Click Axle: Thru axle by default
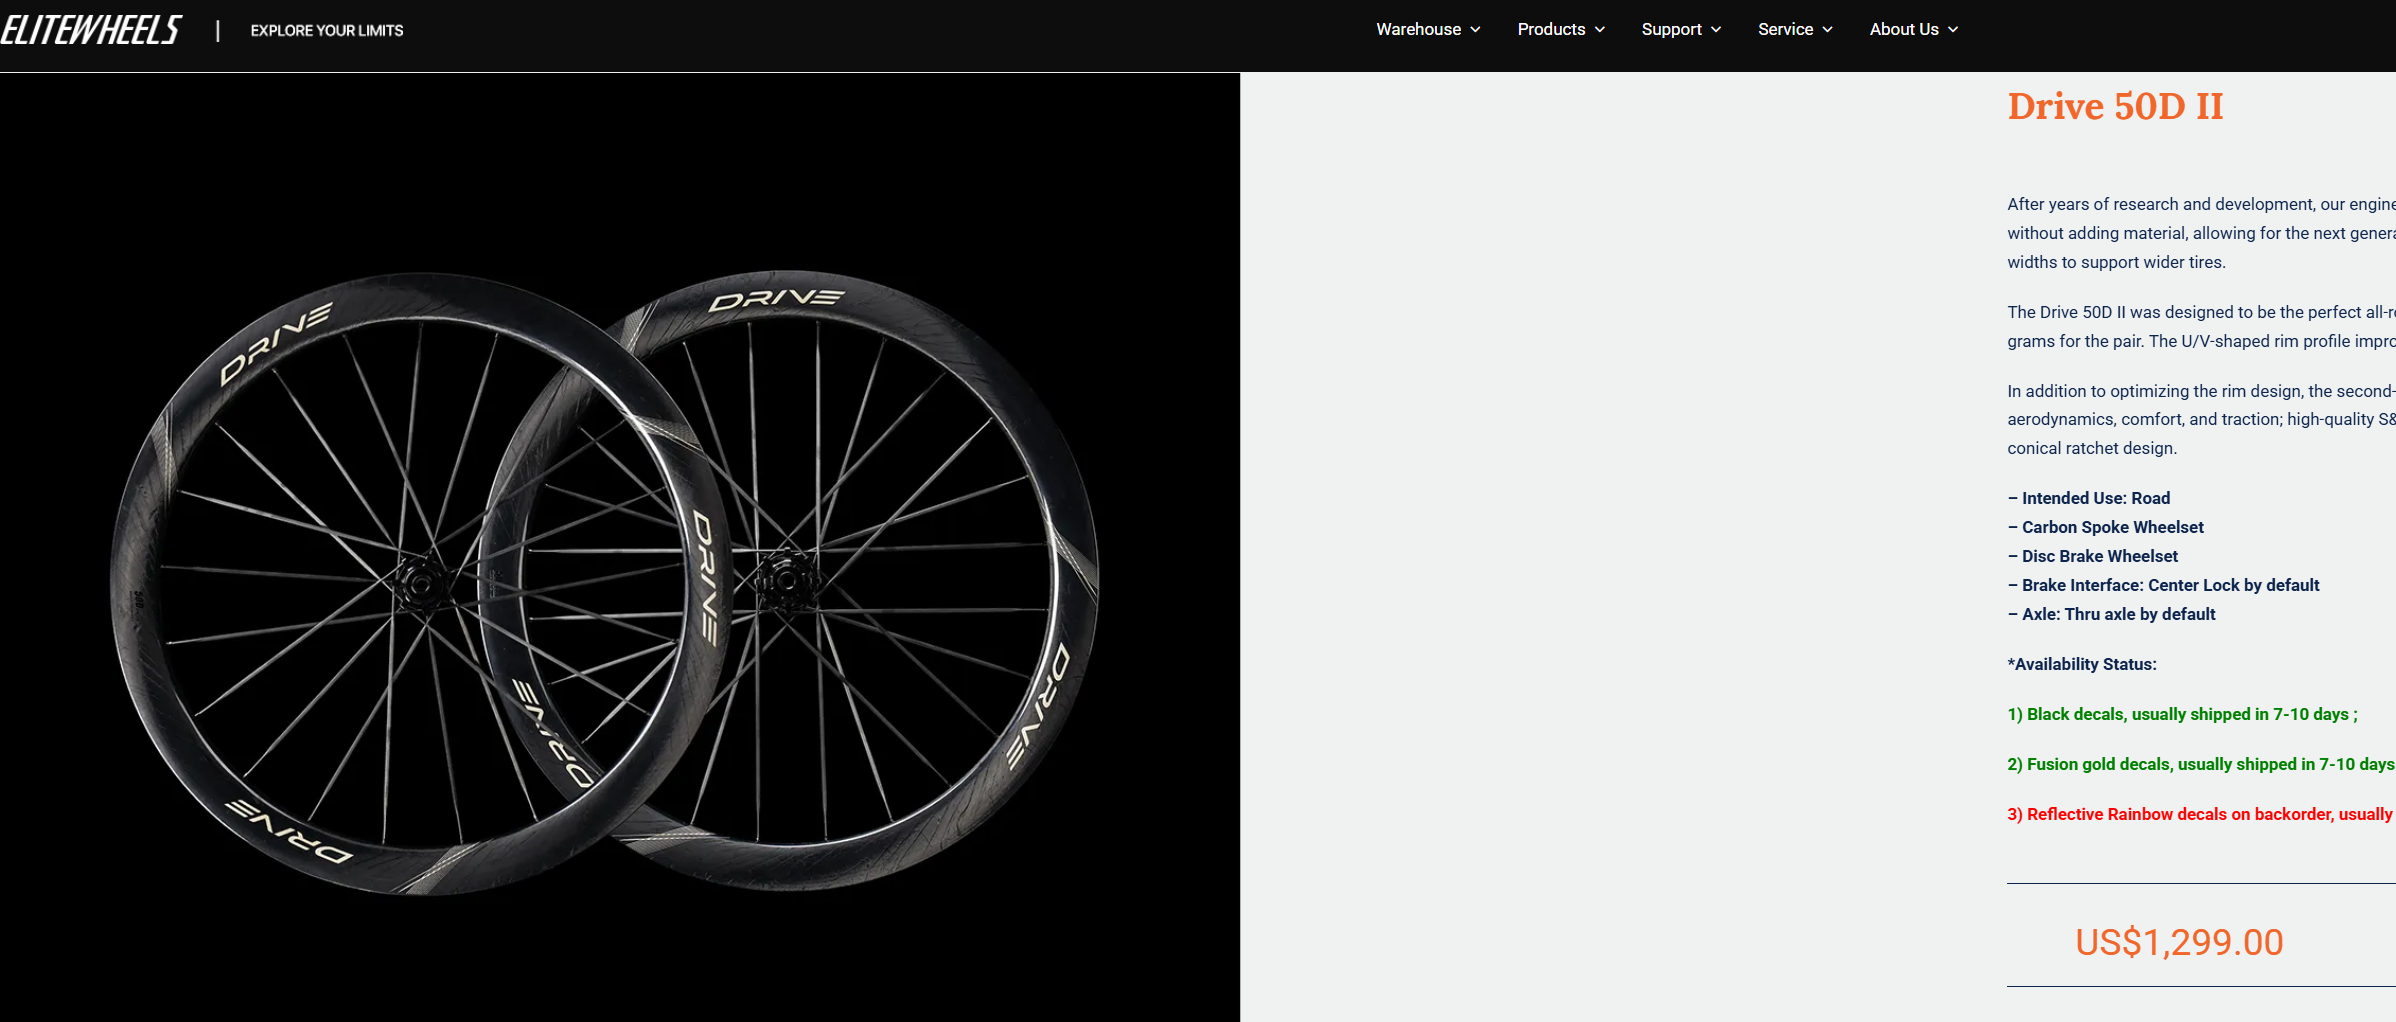 pyautogui.click(x=2112, y=614)
